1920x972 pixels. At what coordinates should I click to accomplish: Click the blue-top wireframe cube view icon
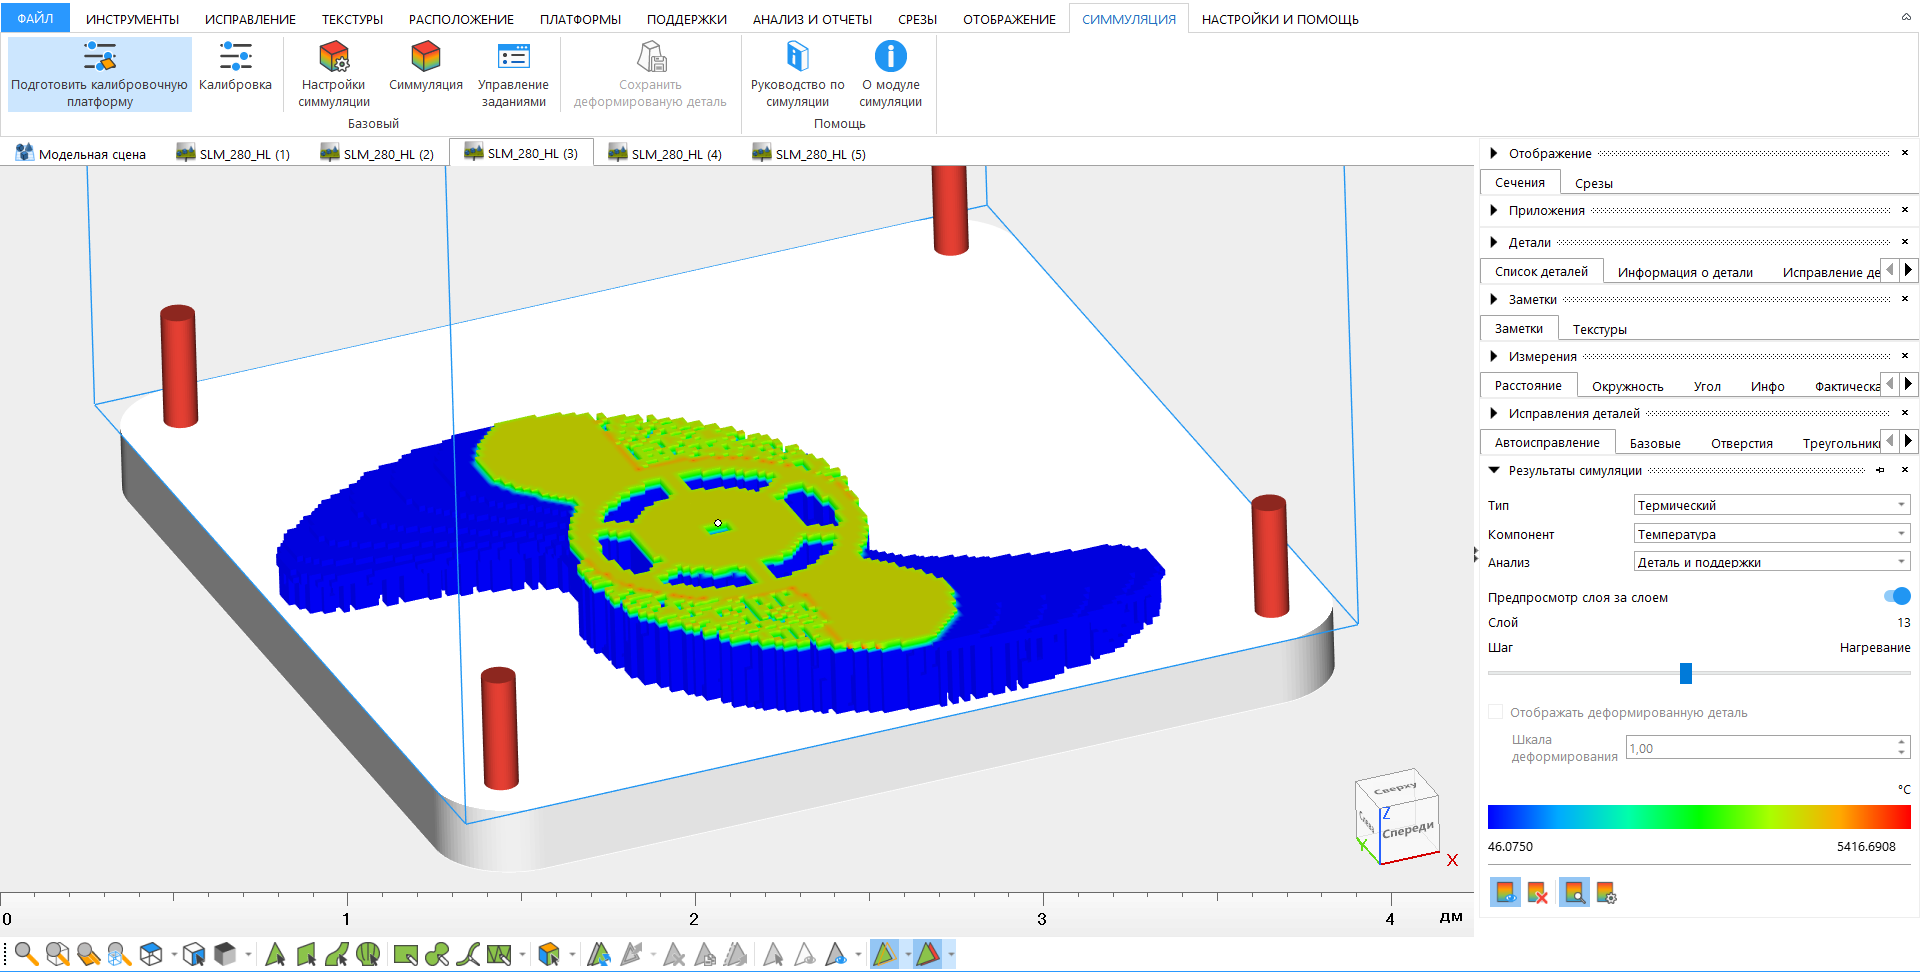[151, 954]
